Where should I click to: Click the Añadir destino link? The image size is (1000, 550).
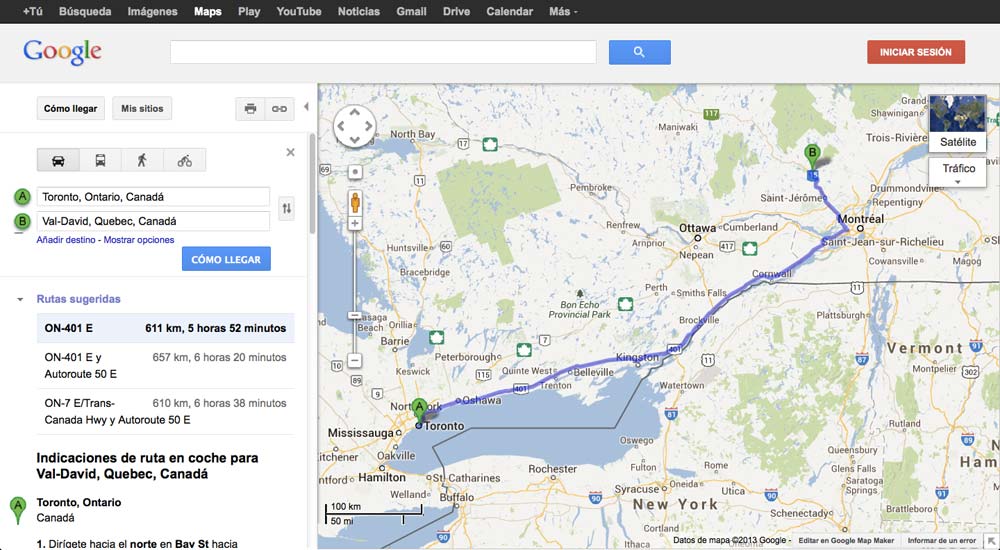pos(66,240)
